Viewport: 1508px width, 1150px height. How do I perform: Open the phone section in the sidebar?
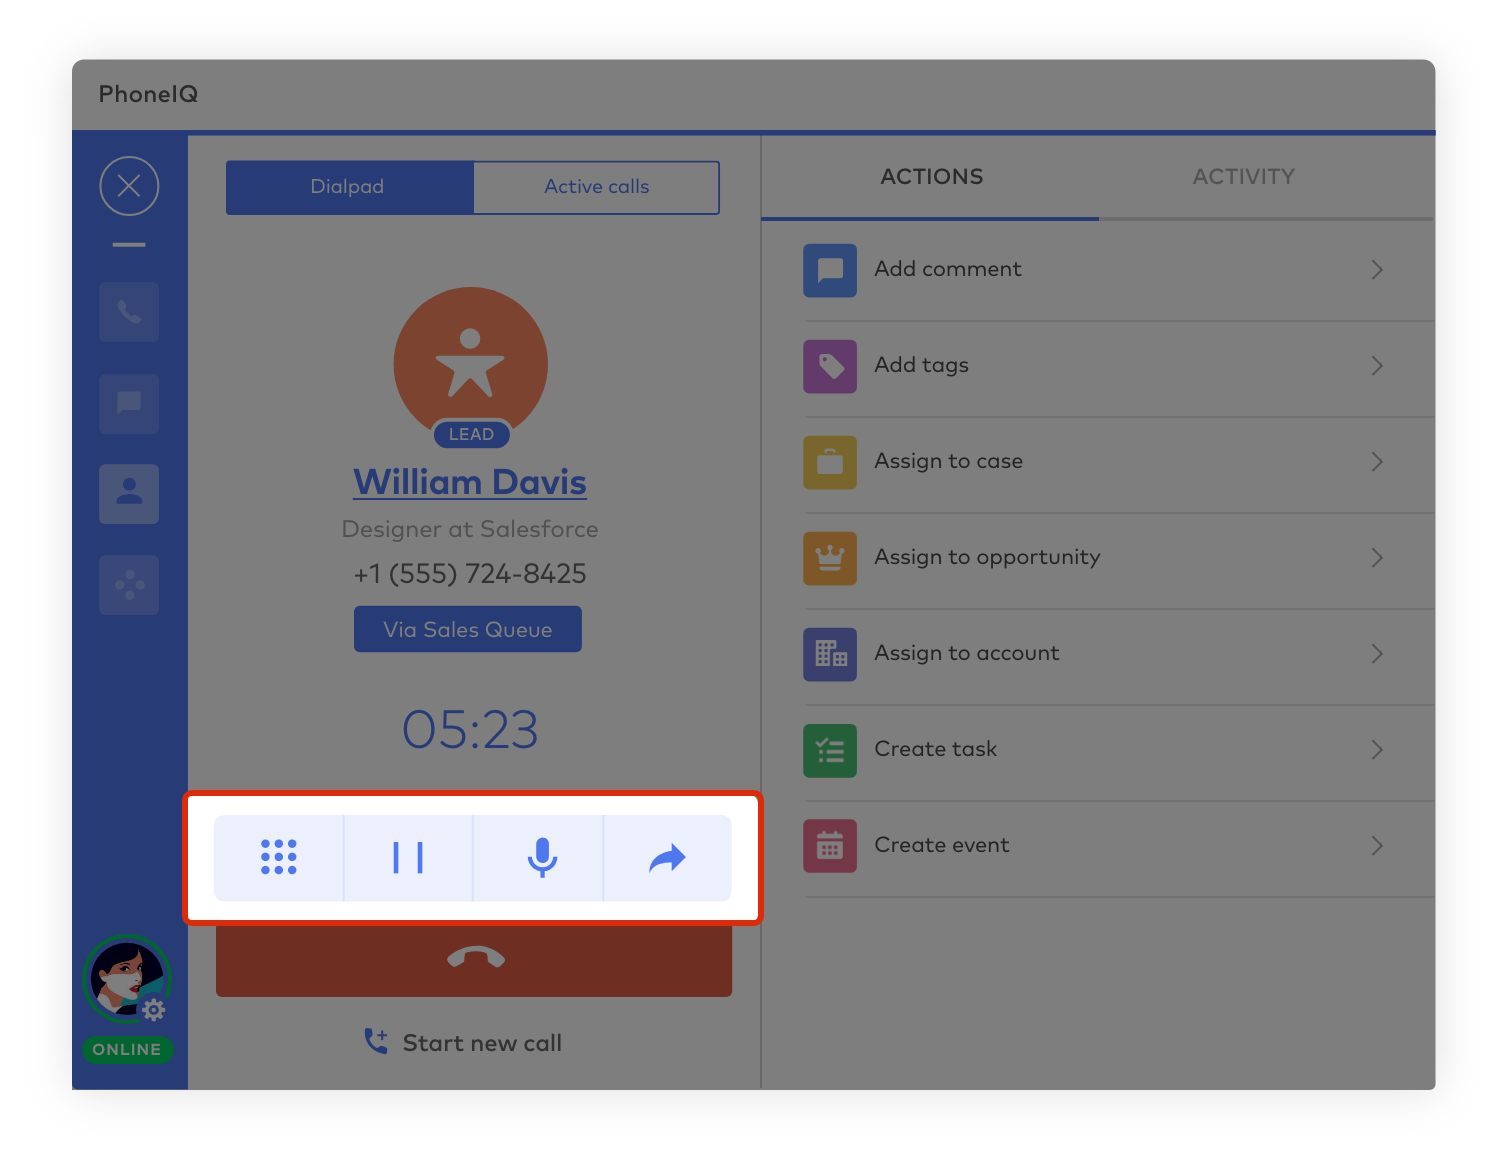click(x=129, y=312)
